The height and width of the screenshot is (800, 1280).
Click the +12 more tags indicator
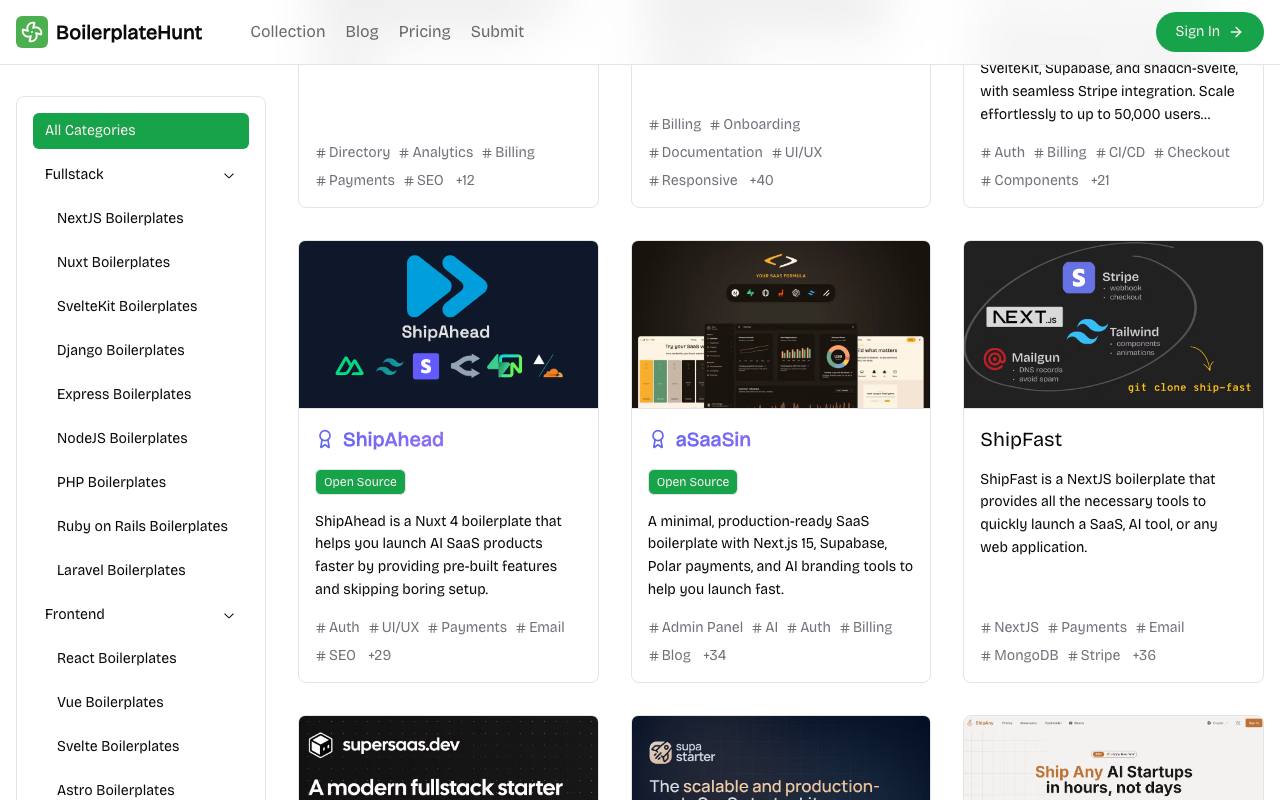[465, 180]
